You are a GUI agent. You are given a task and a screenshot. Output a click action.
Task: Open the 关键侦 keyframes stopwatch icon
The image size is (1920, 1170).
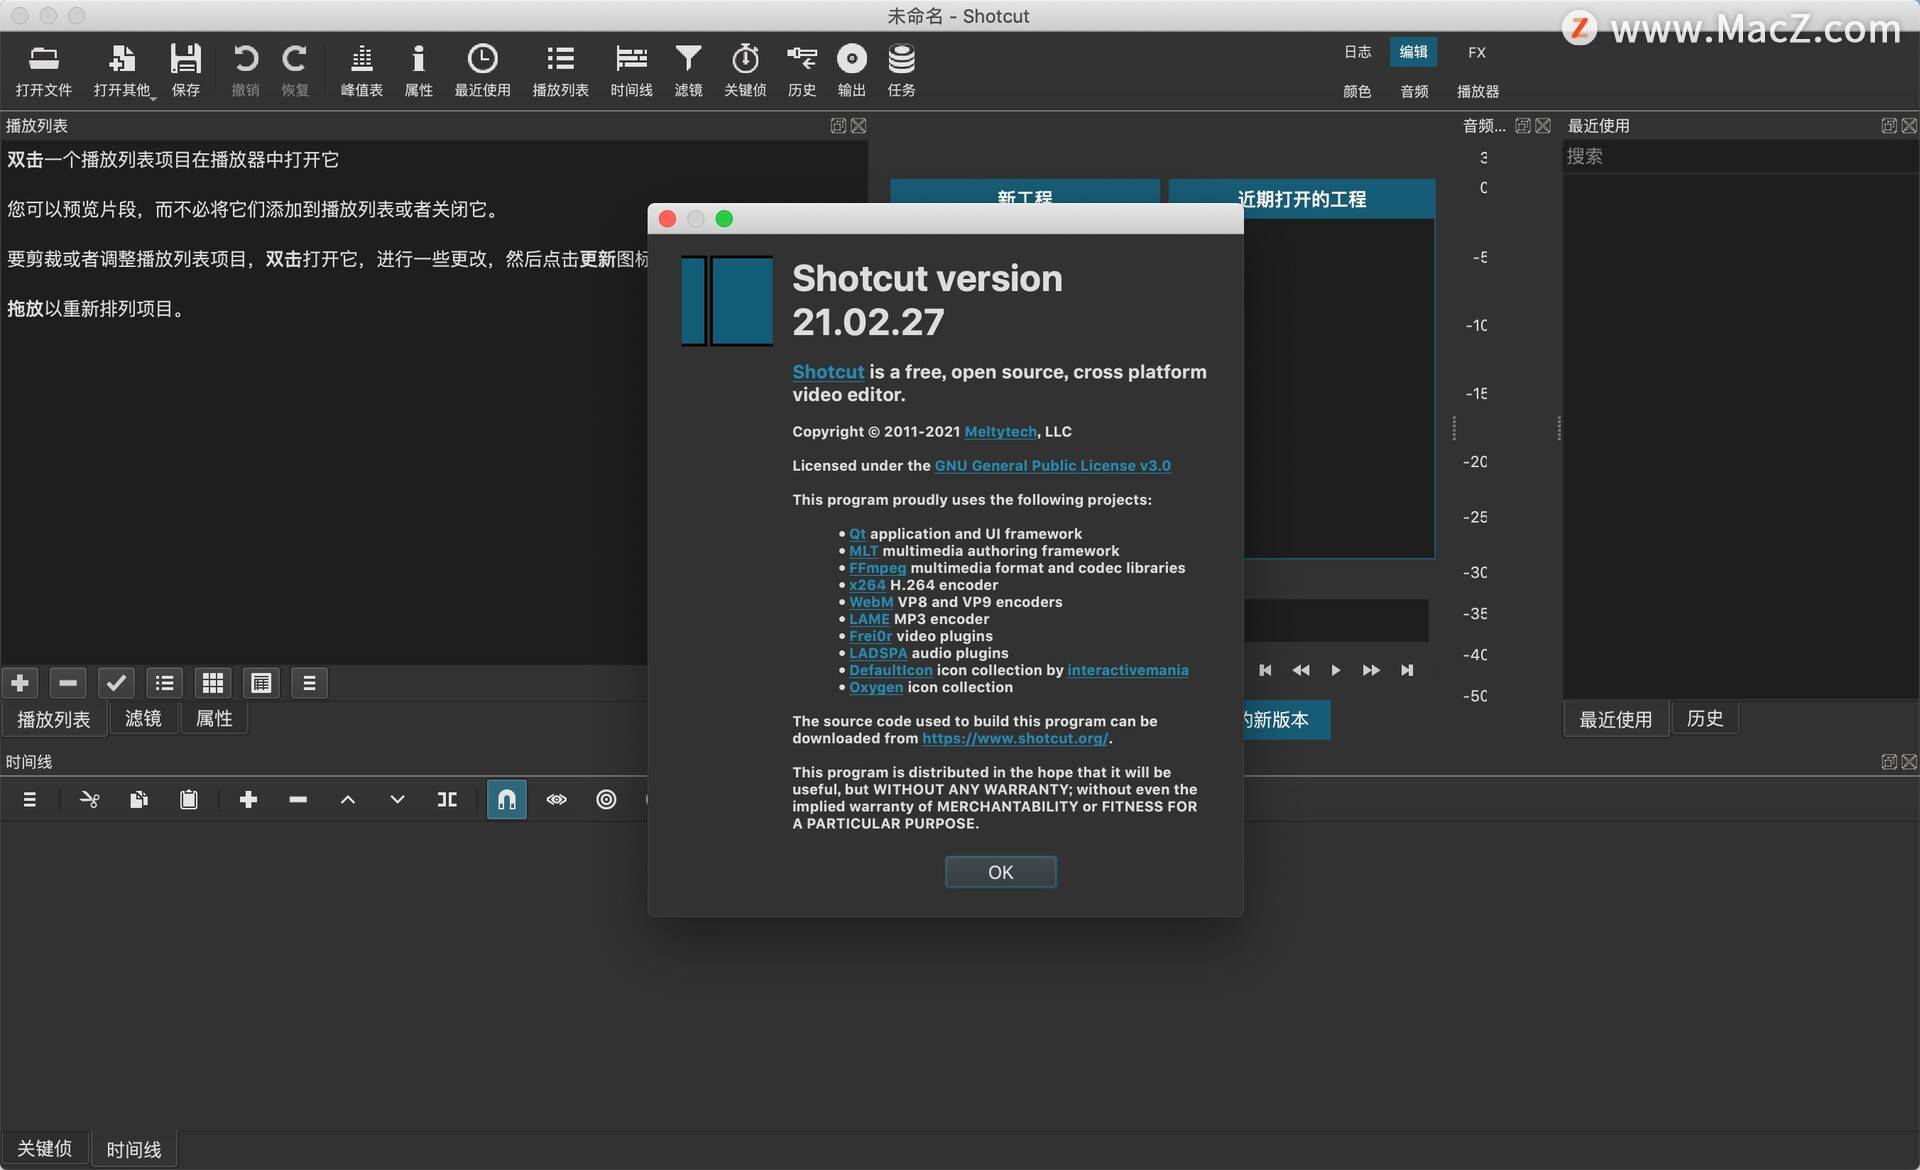(x=745, y=70)
